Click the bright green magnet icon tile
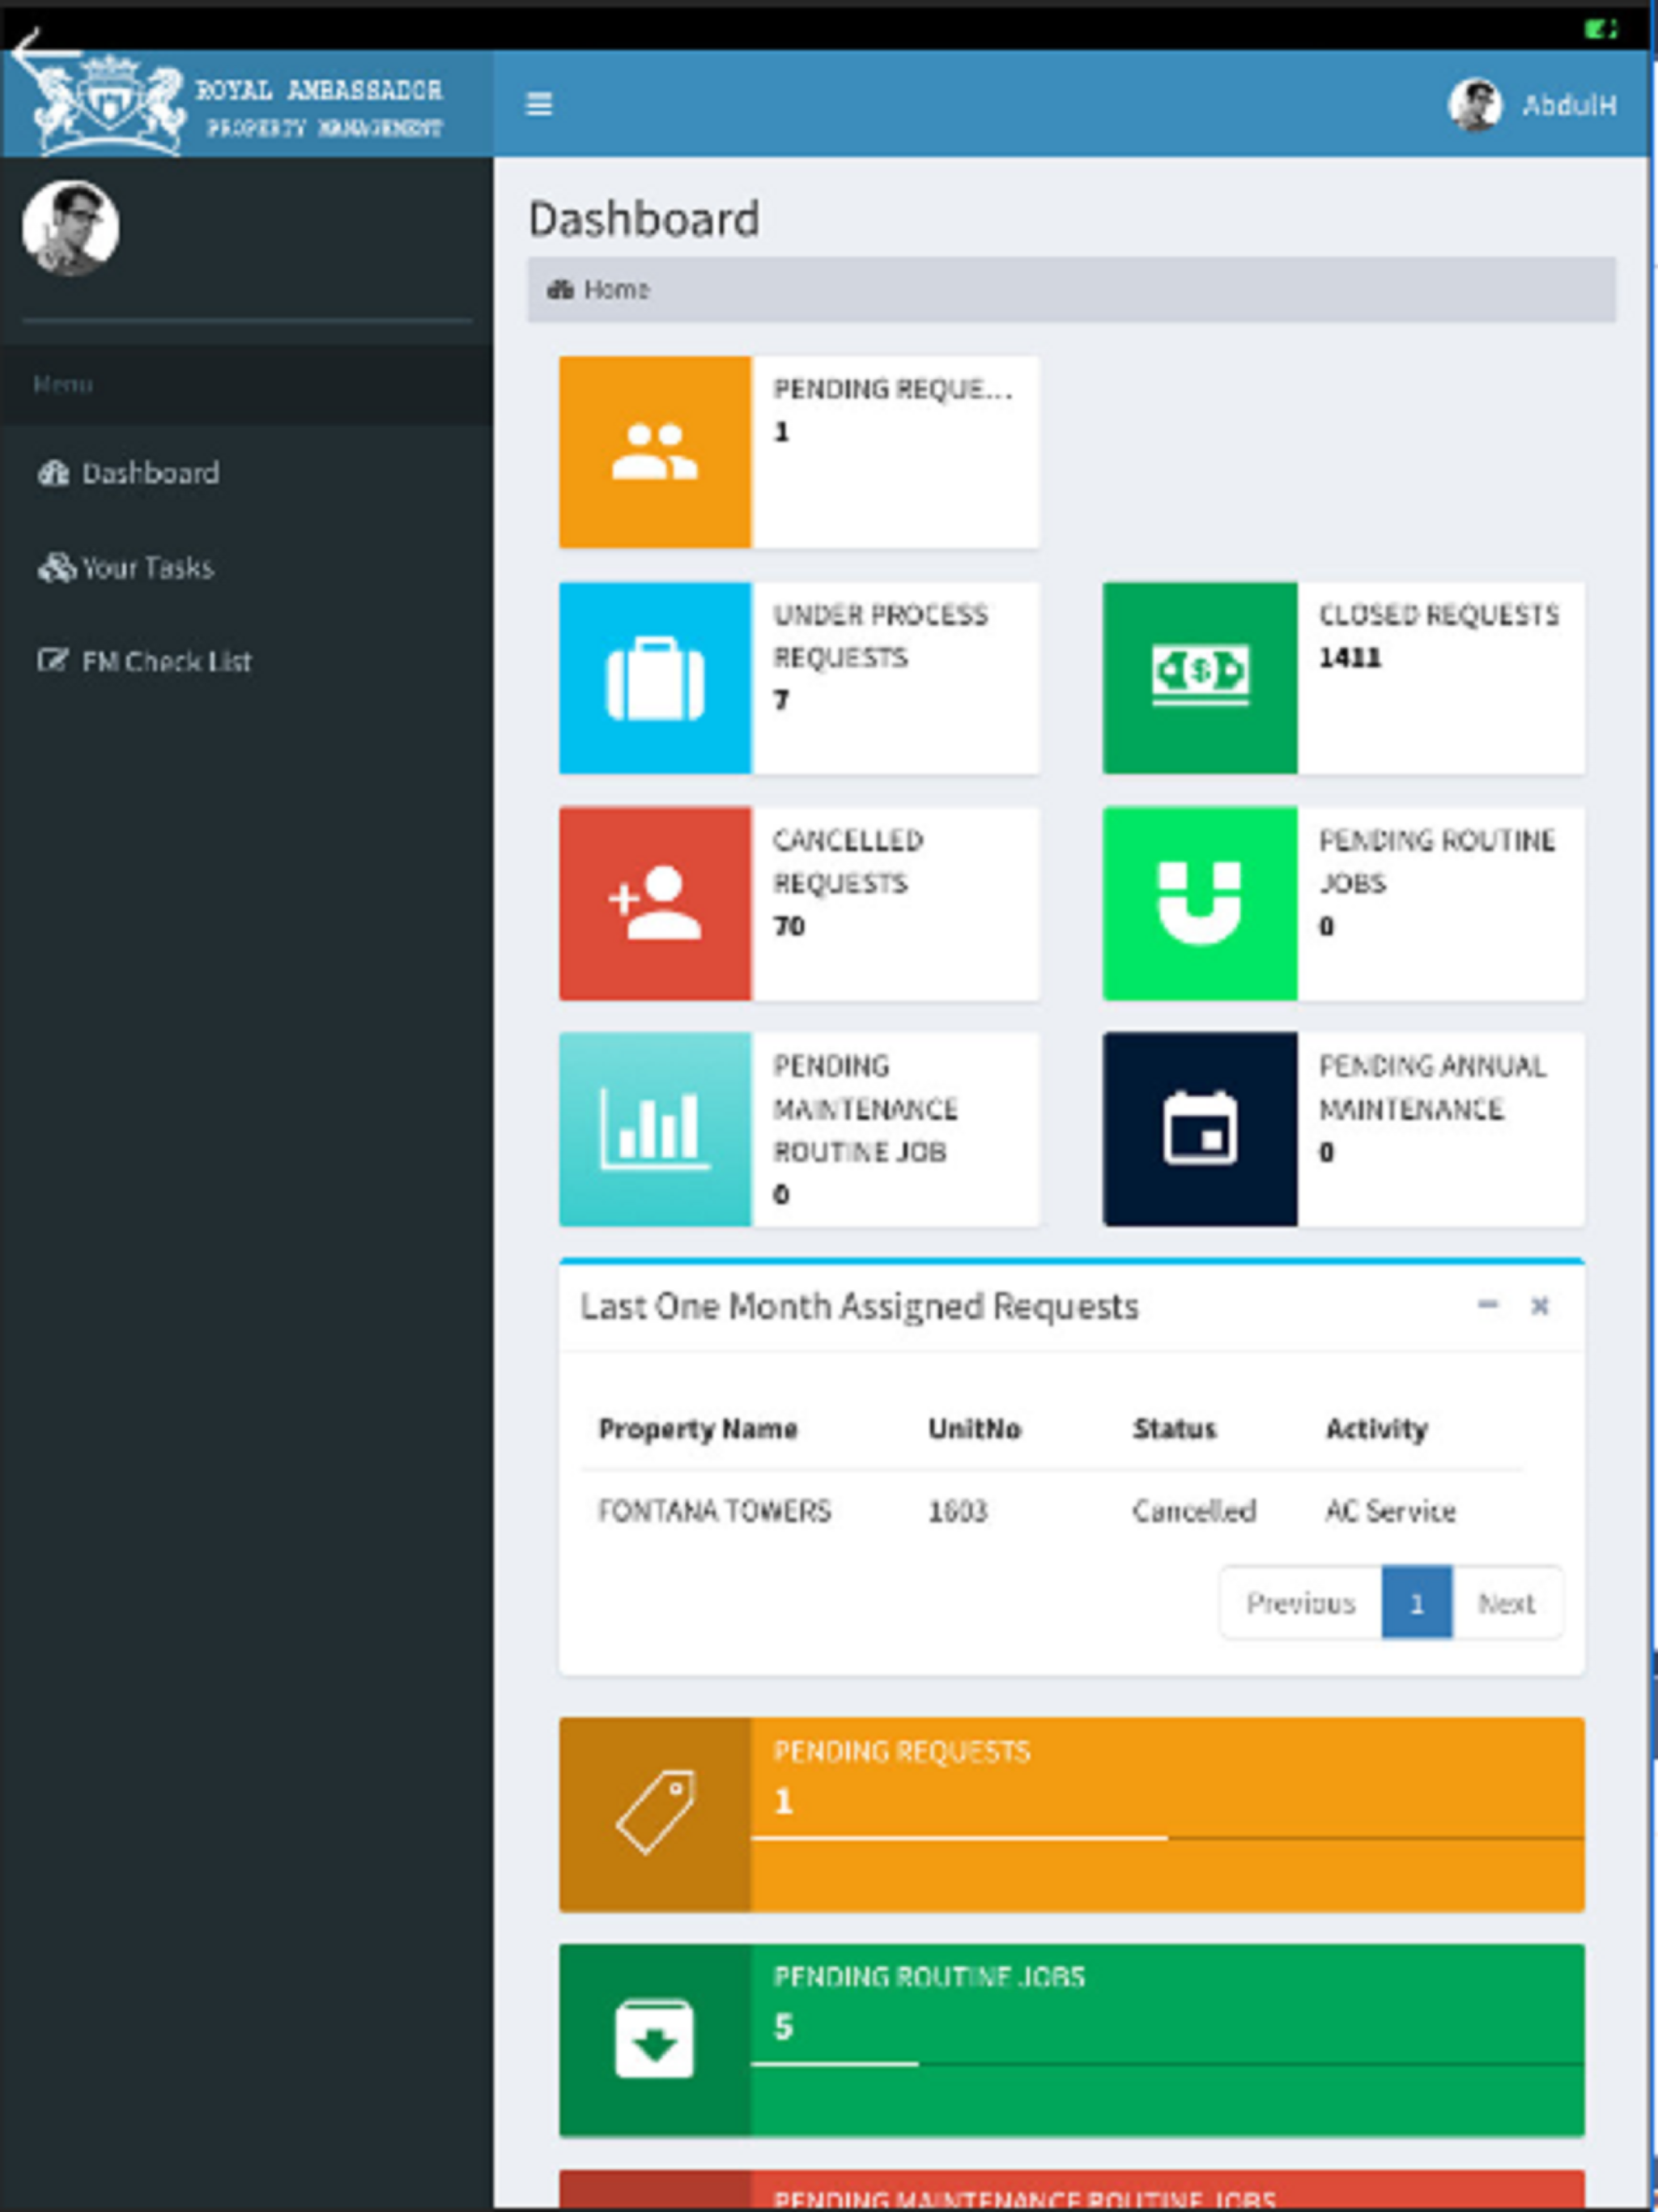Viewport: 1658px width, 2212px height. click(1200, 903)
